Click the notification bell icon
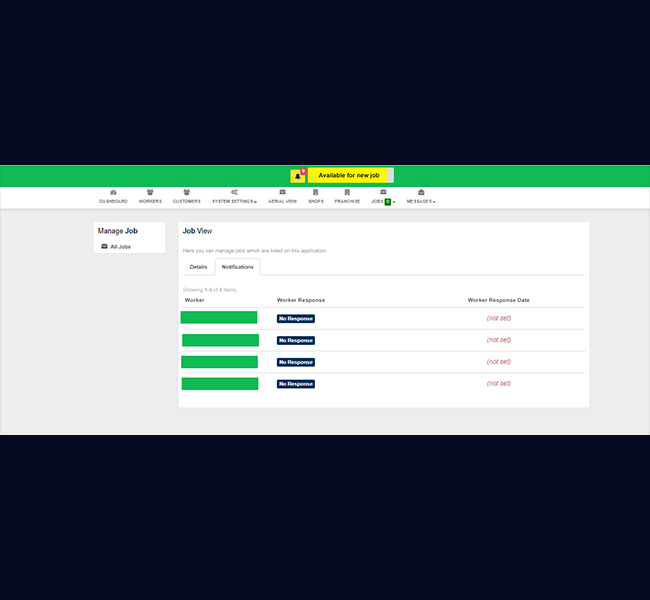The height and width of the screenshot is (600, 650). point(297,175)
